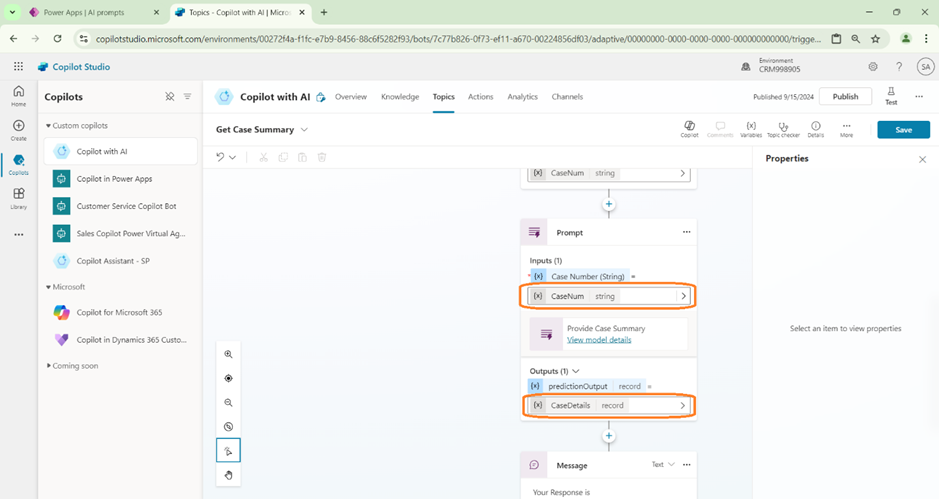
Task: Expand the Coming soon section
Action: pos(48,366)
